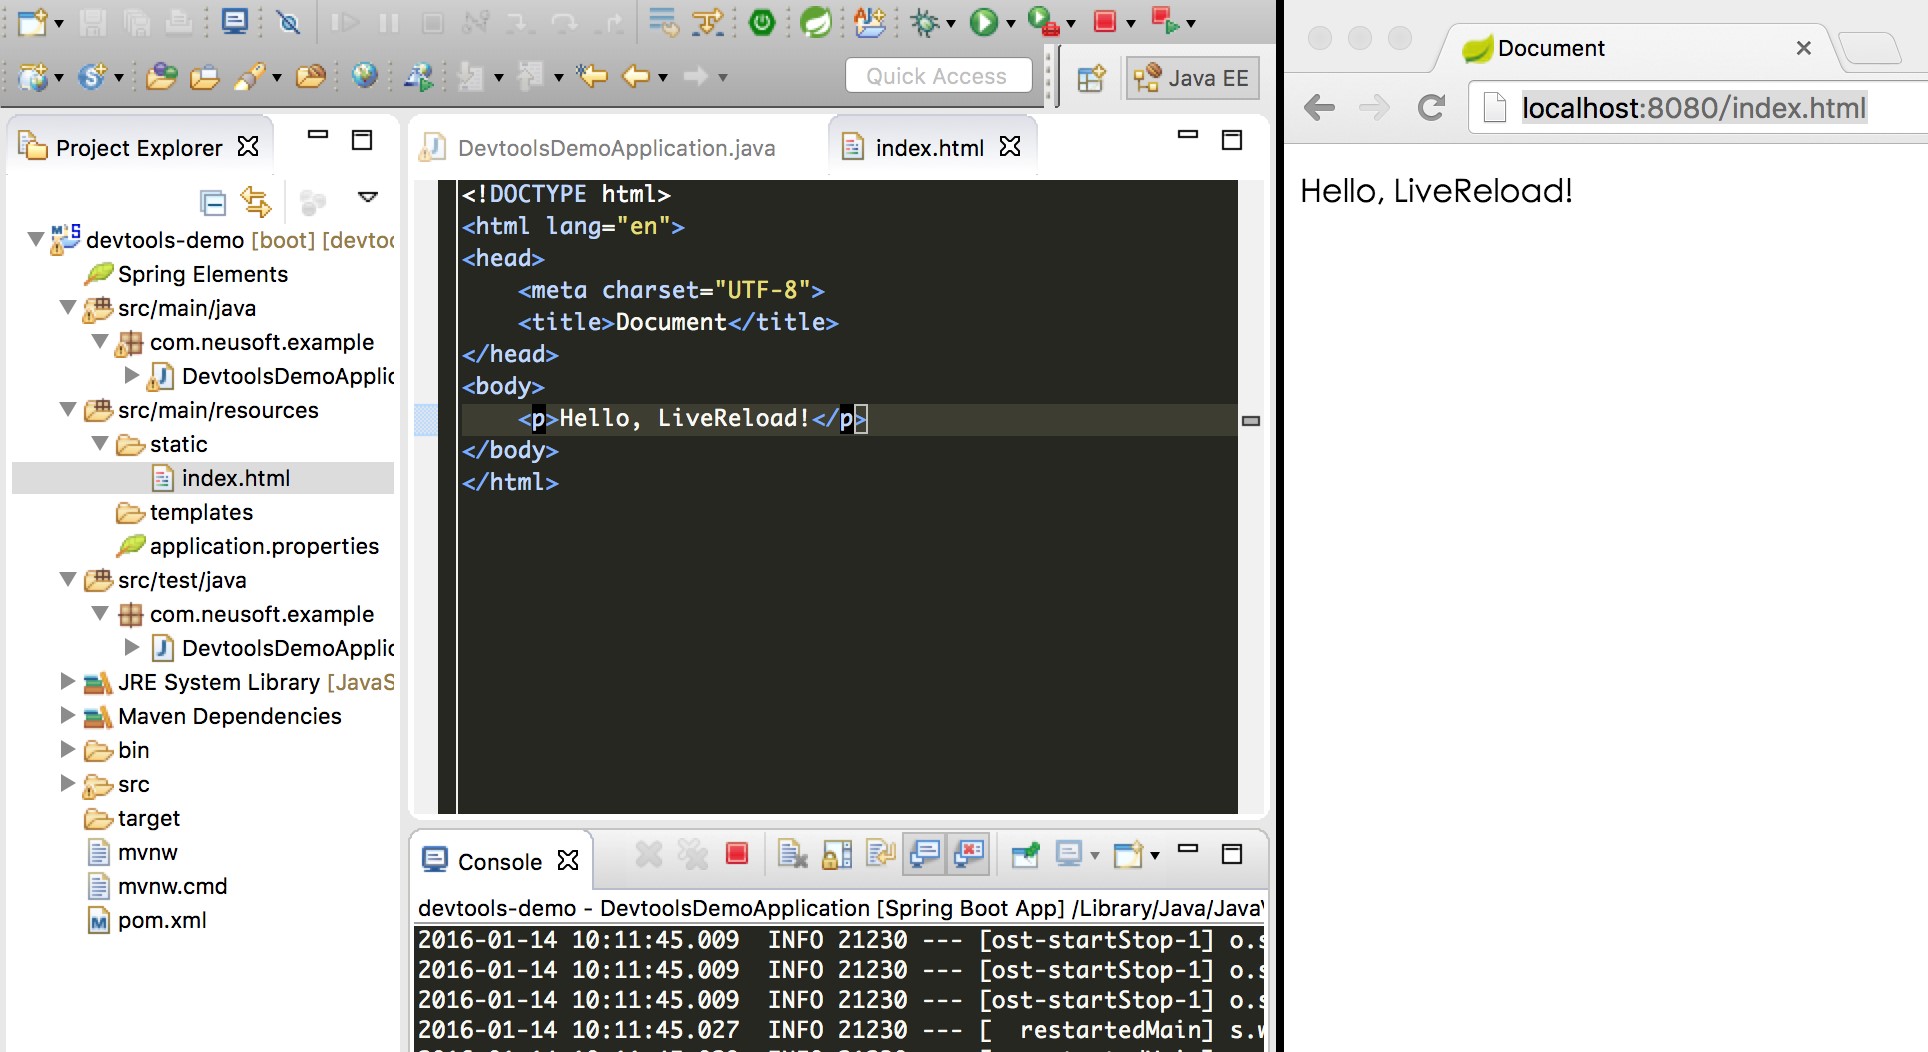Click the Relaunch red-green toolbar icon
Image resolution: width=1928 pixels, height=1052 pixels.
[1164, 21]
